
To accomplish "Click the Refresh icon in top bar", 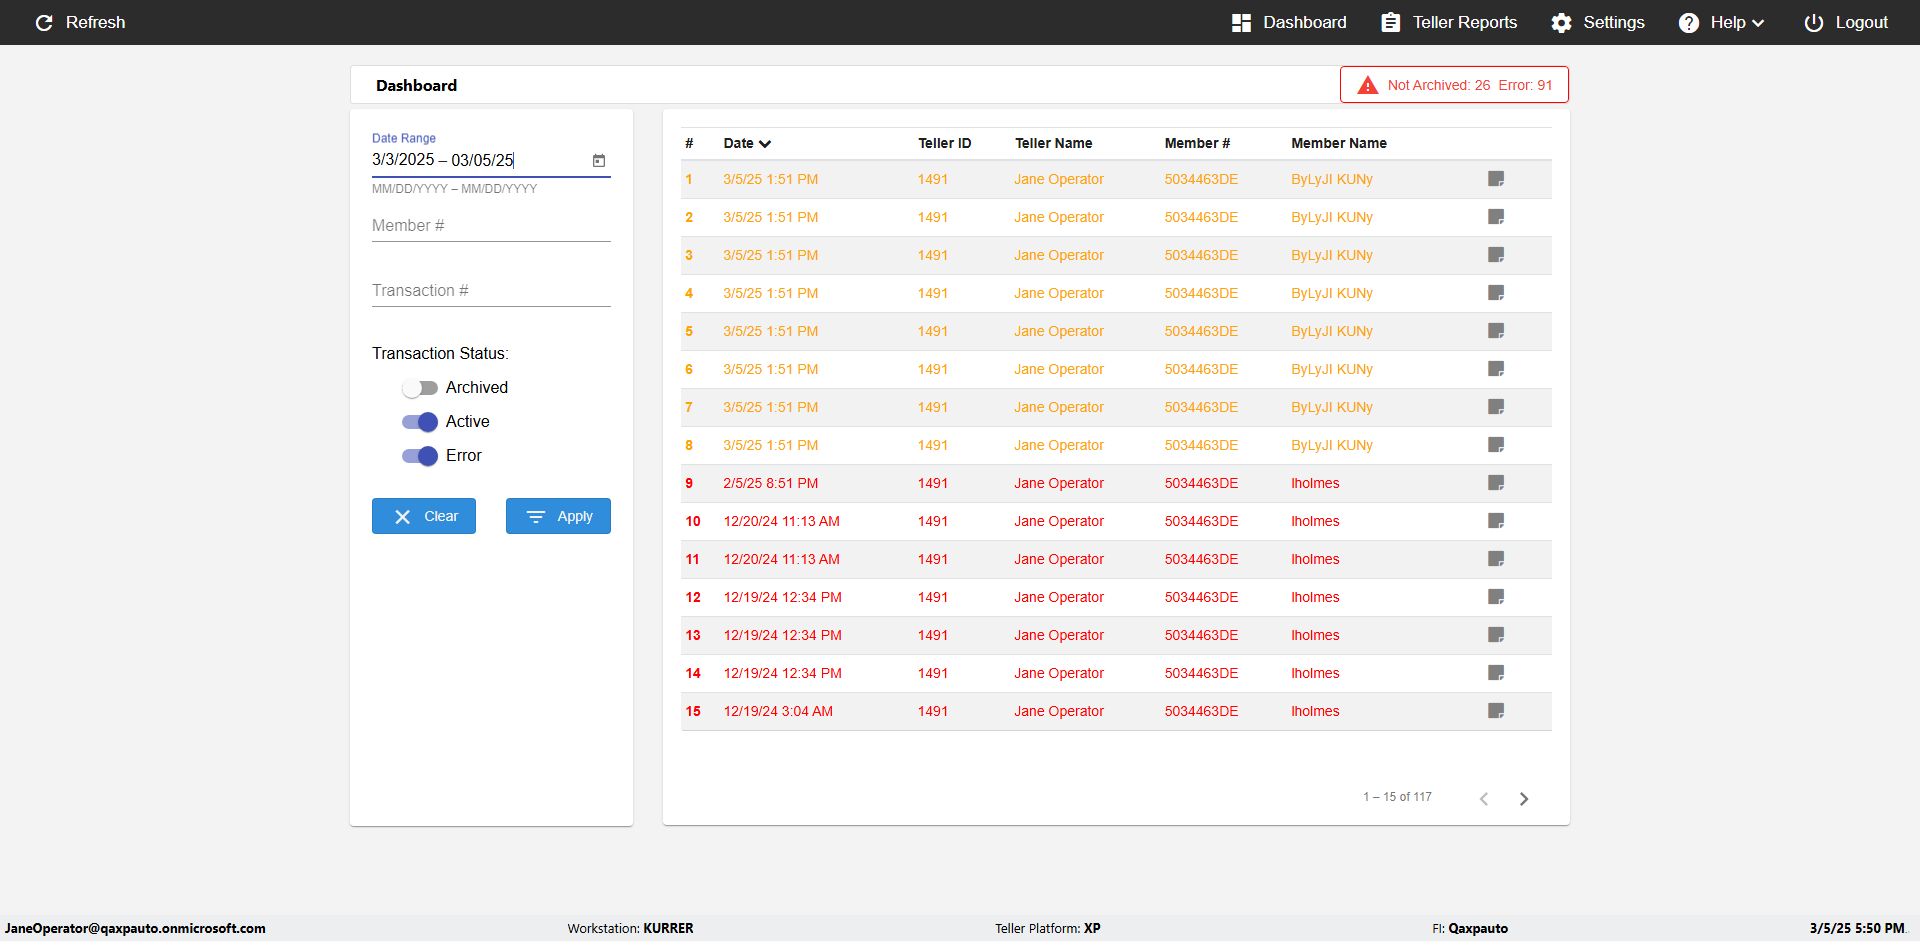I will coord(44,23).
